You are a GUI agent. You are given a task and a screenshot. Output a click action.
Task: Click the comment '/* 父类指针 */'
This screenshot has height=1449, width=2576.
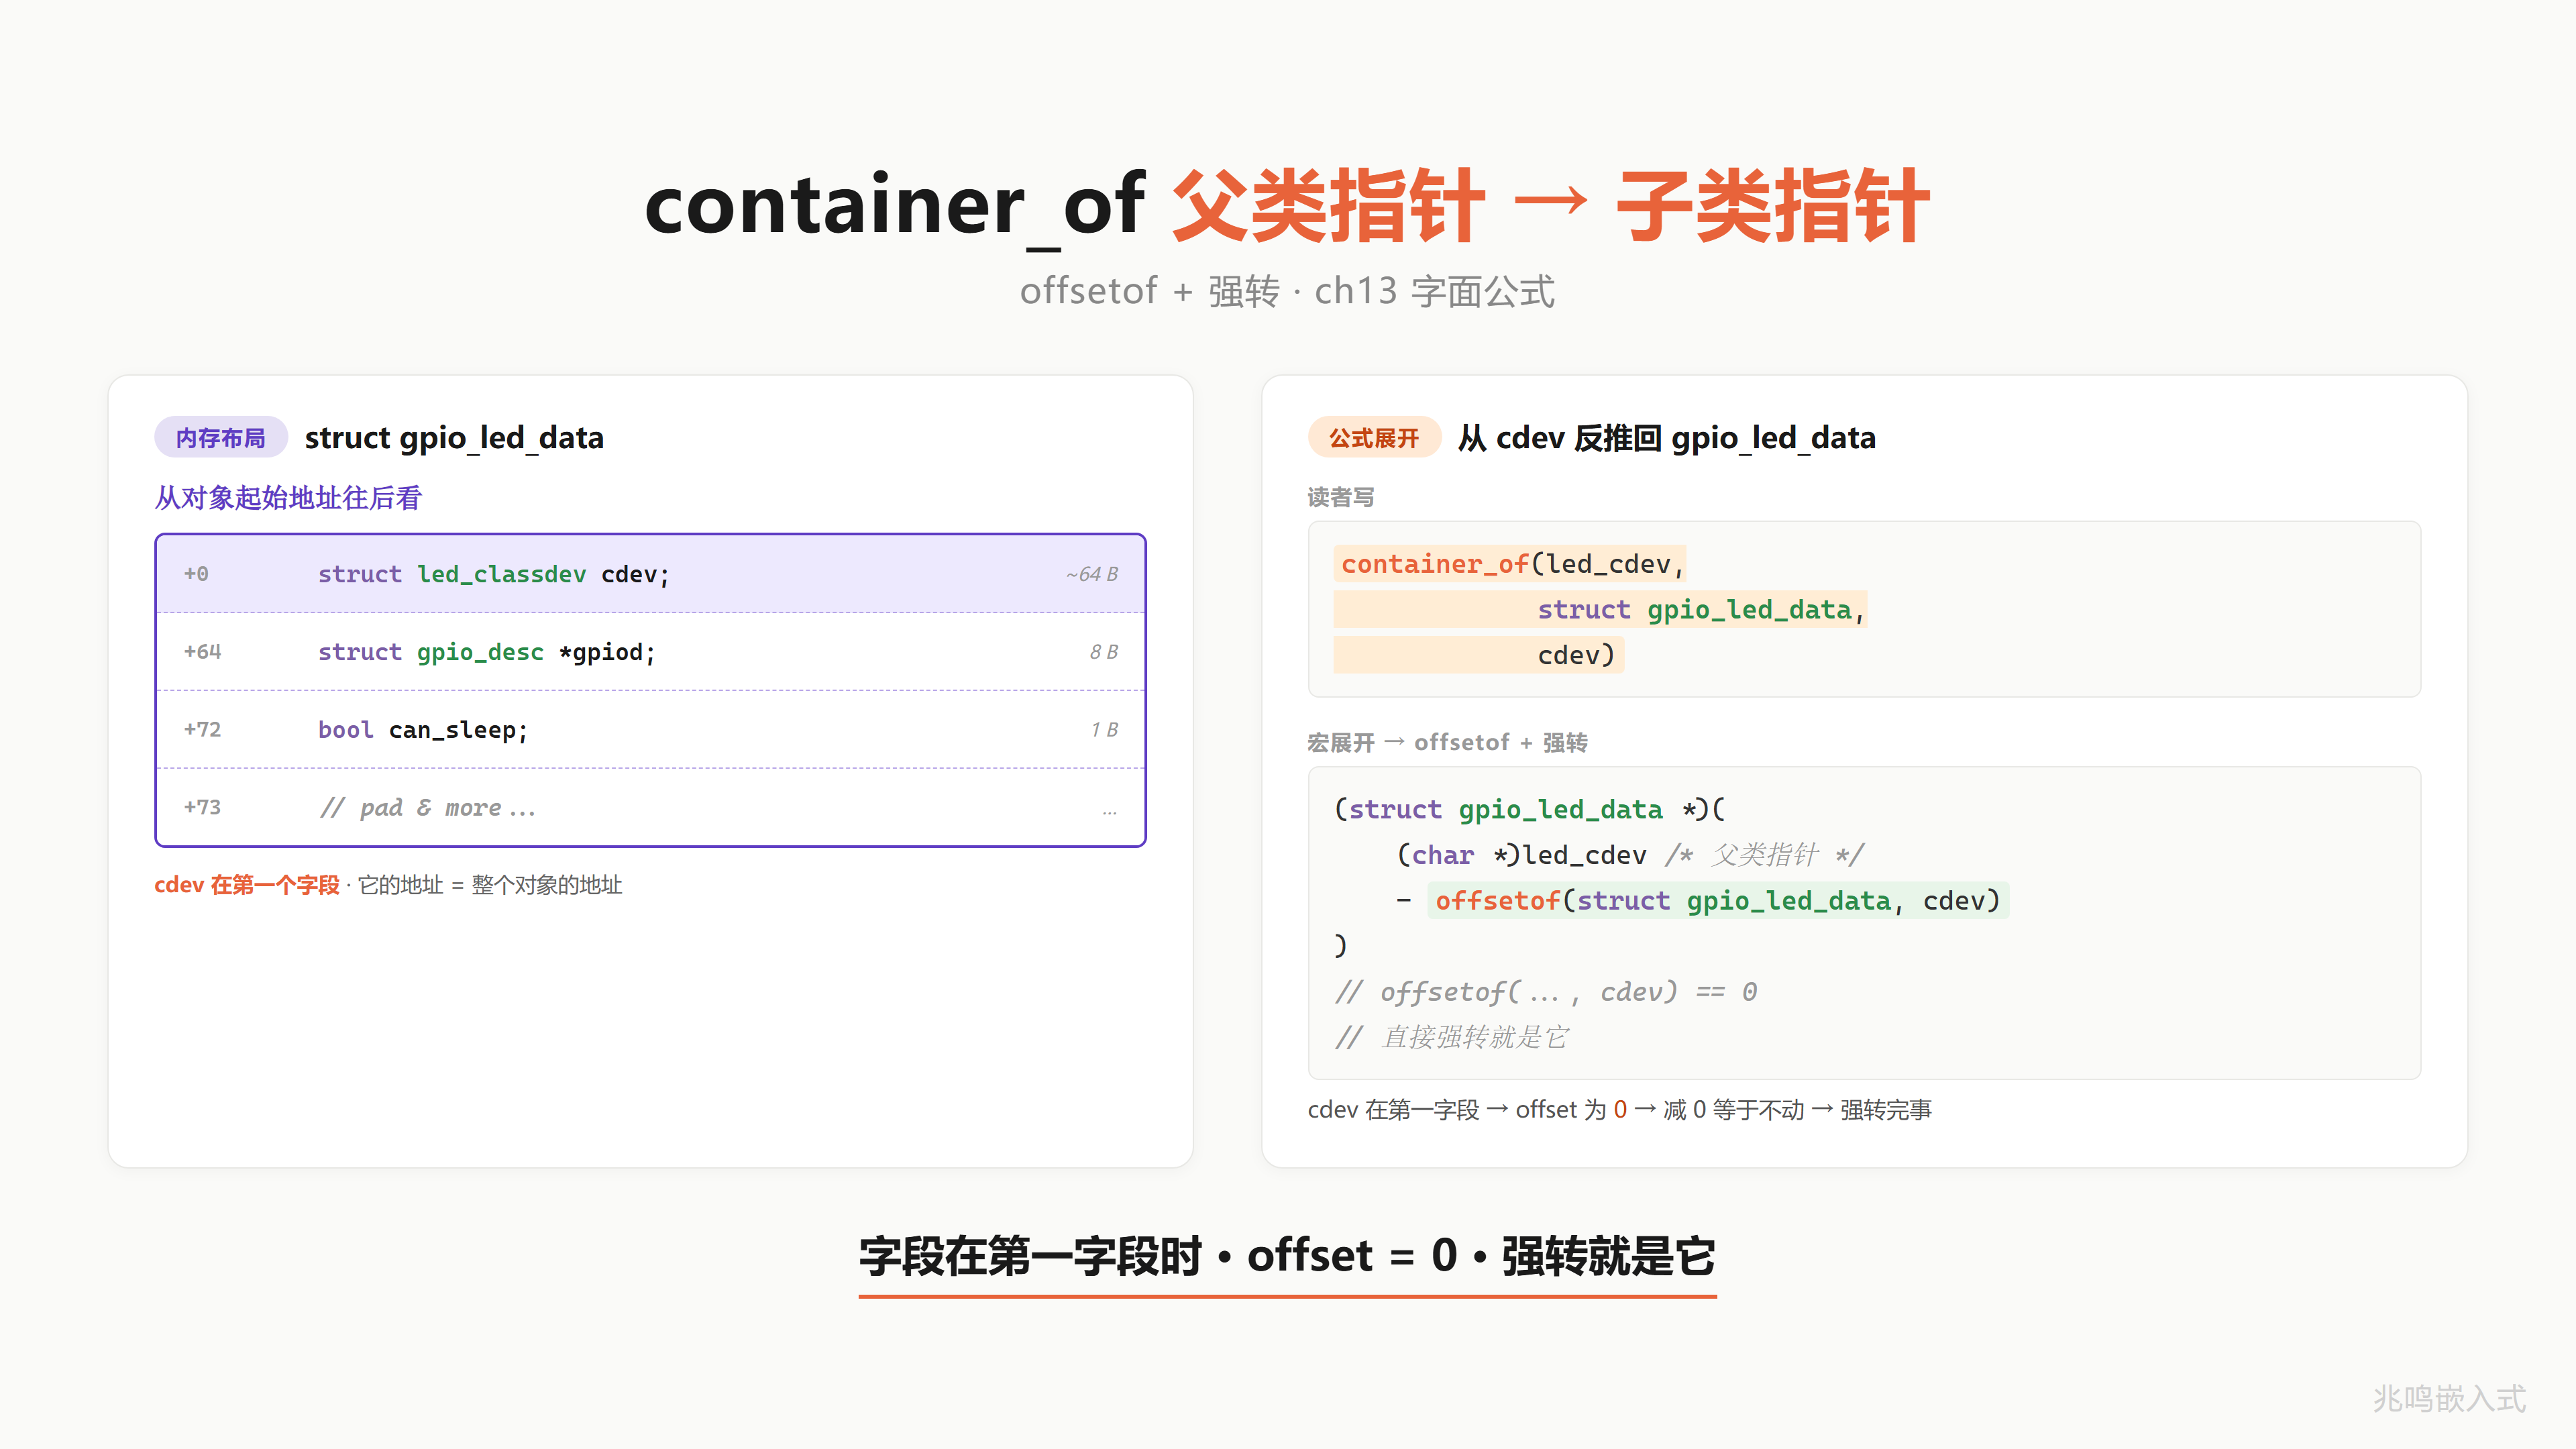click(x=1764, y=855)
